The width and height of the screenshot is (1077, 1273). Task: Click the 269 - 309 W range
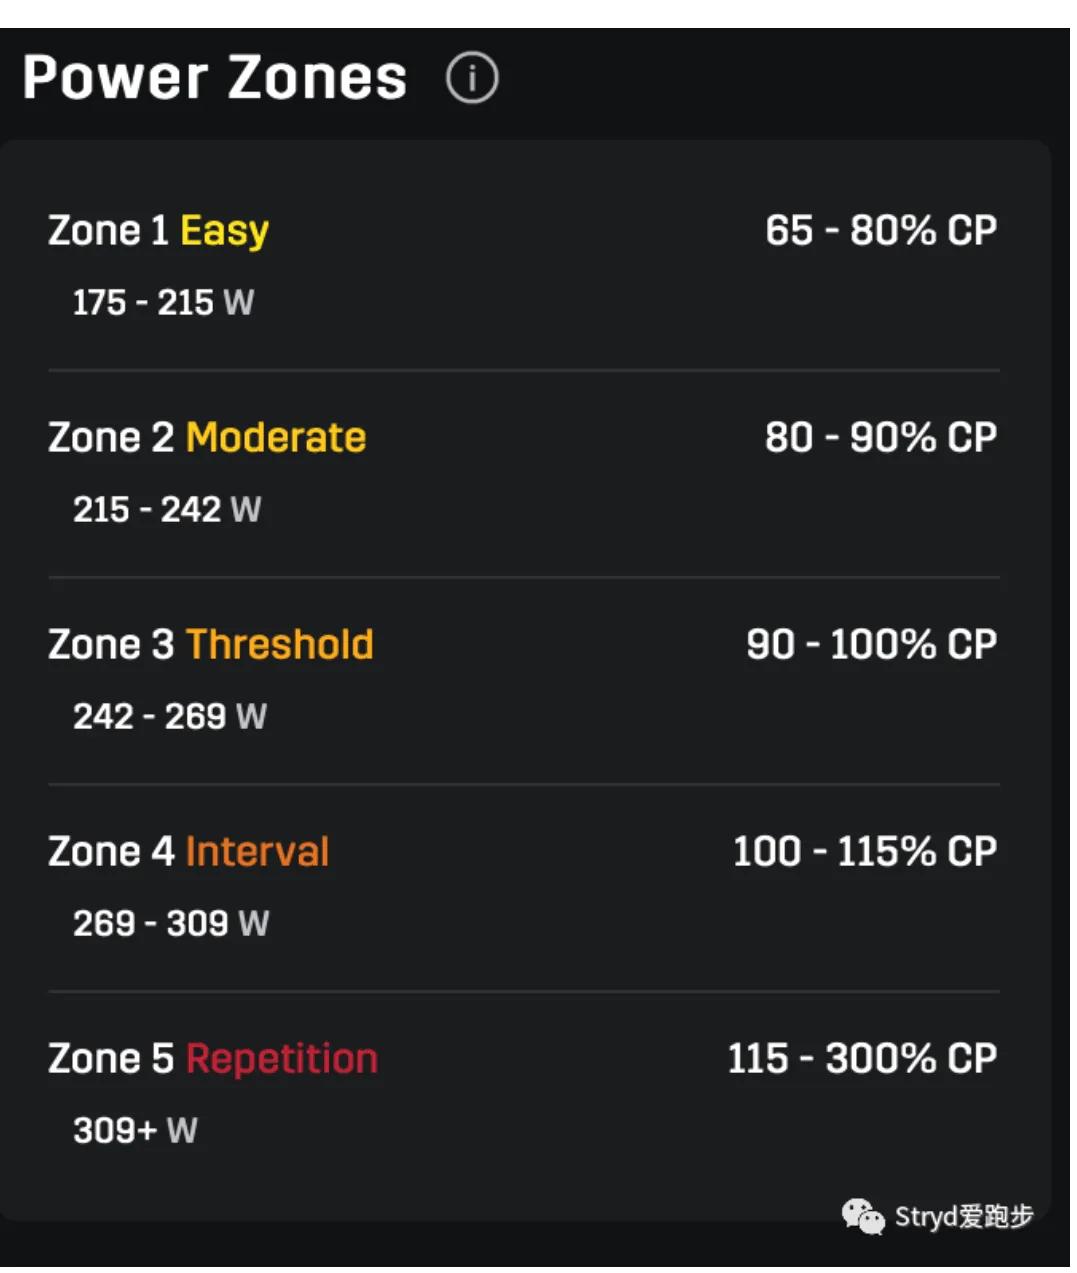pos(171,923)
